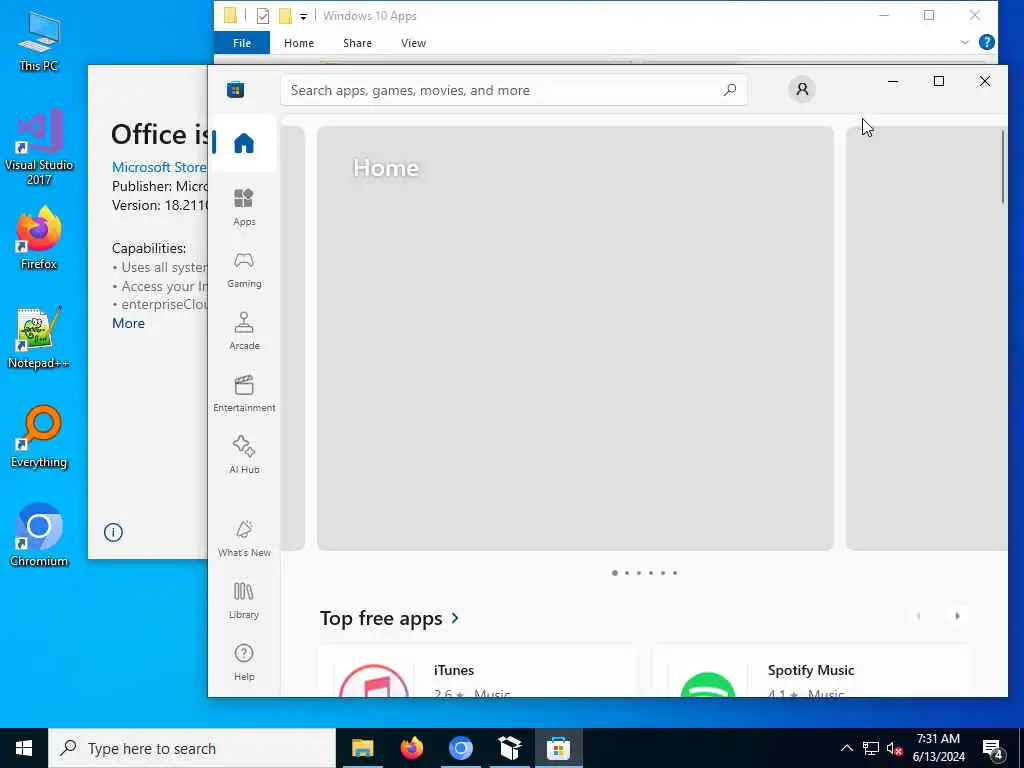1024x768 pixels.
Task: Open the clock showing 7:31 AM
Action: click(938, 748)
